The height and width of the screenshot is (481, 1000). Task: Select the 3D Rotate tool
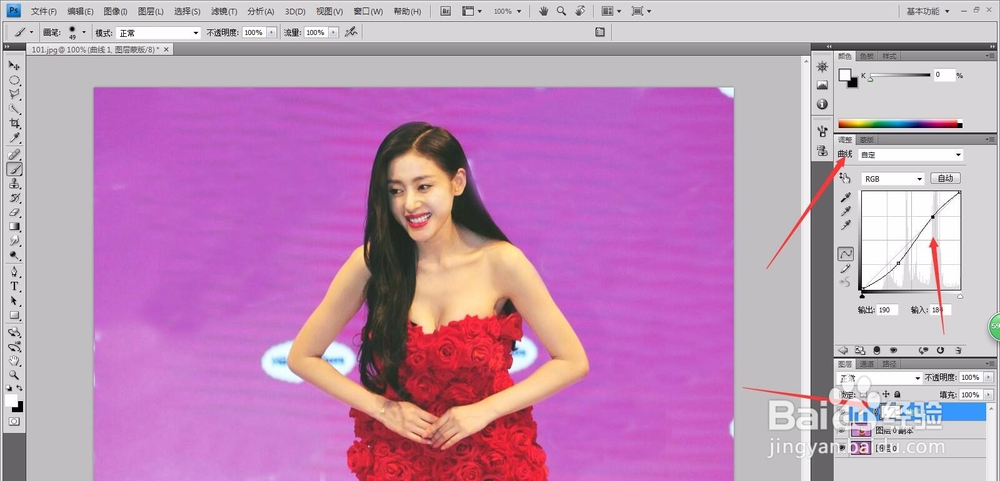tap(14, 332)
